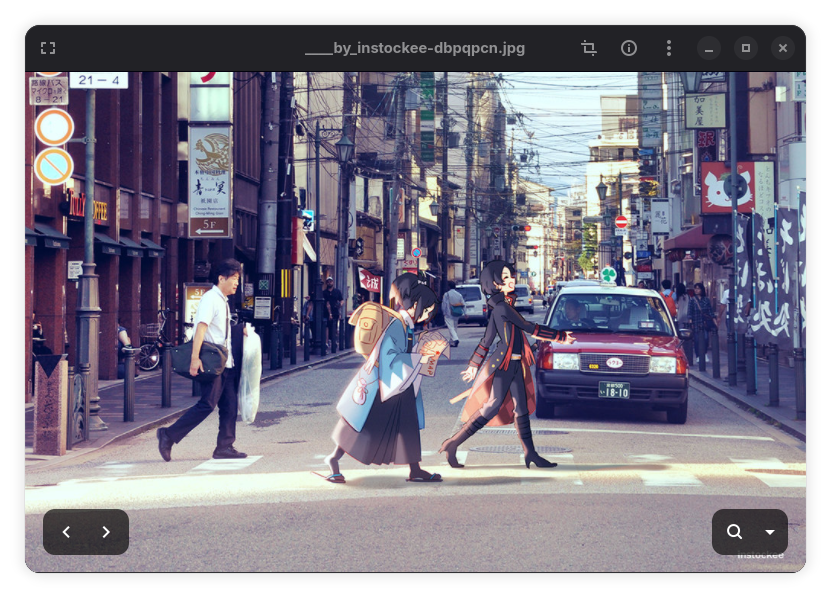
Task: Go to the next image
Action: [x=106, y=532]
